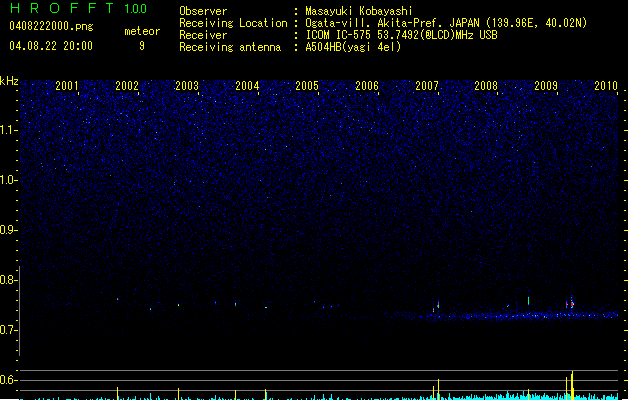Click the tallest yellow amplitude spike near 2009
Viewport: 629px width, 400px height.
572,385
